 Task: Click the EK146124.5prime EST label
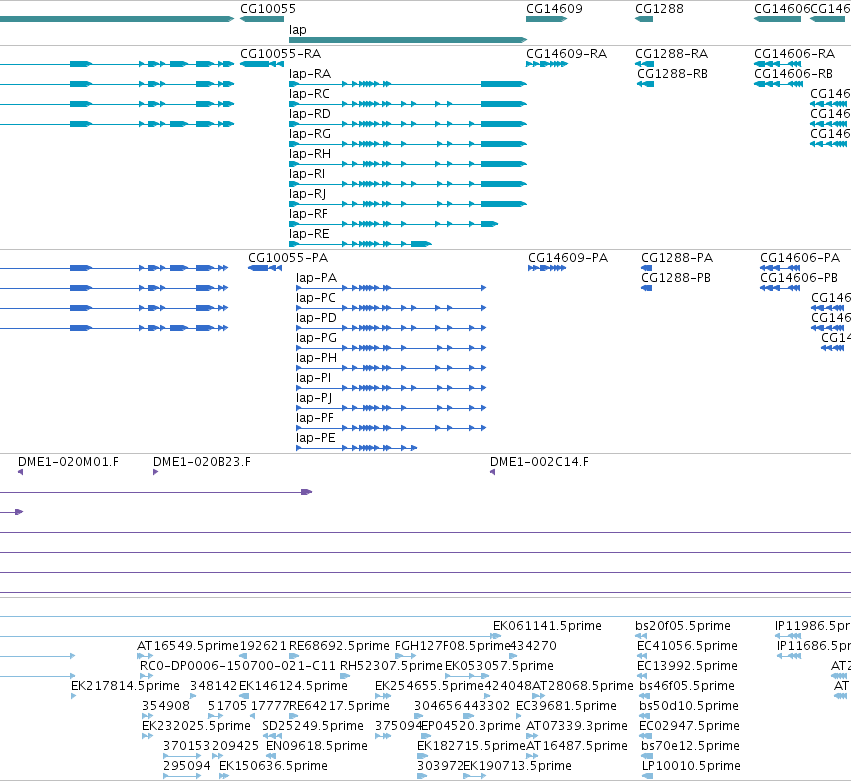pyautogui.click(x=293, y=686)
